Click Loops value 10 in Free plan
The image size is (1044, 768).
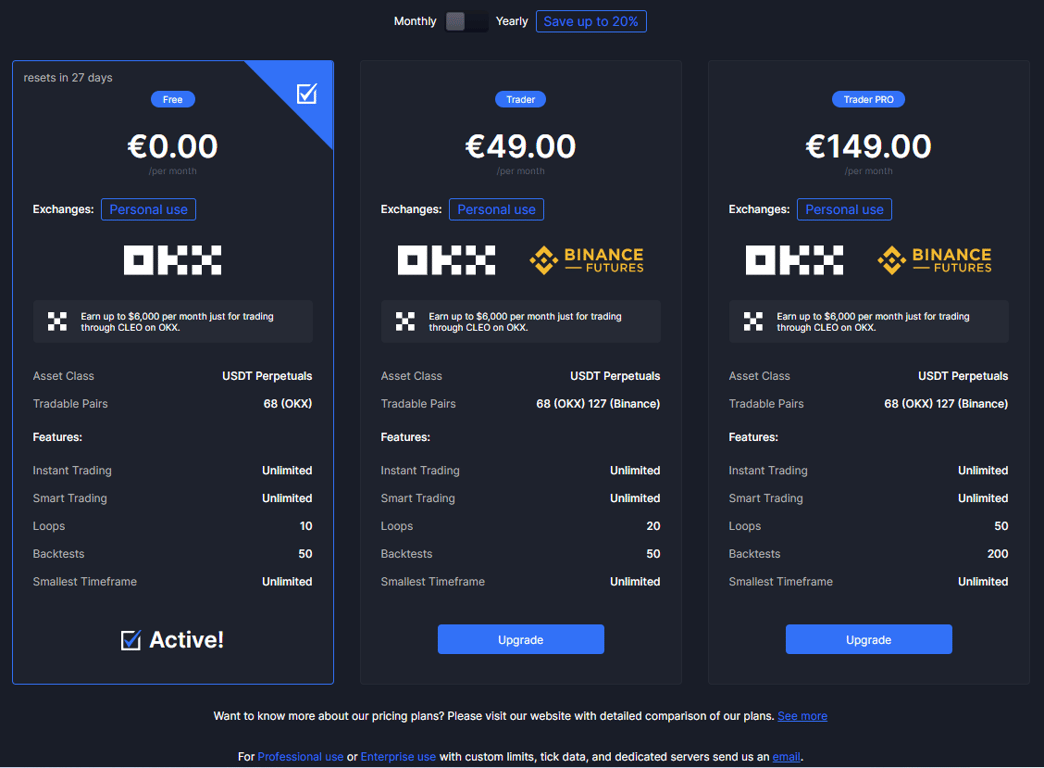(306, 526)
